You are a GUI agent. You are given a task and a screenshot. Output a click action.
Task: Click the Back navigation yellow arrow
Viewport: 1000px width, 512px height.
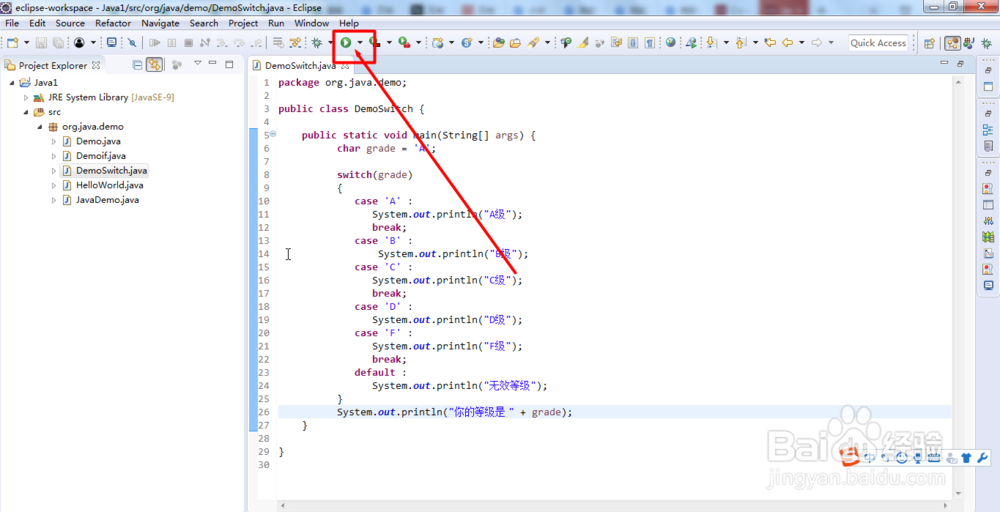788,43
